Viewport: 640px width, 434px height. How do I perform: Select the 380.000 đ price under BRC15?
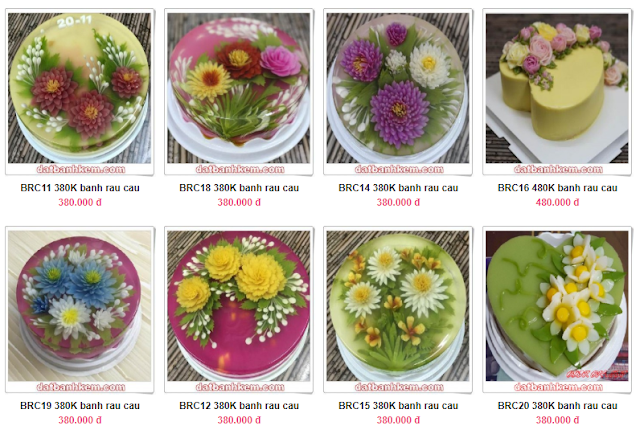click(398, 420)
